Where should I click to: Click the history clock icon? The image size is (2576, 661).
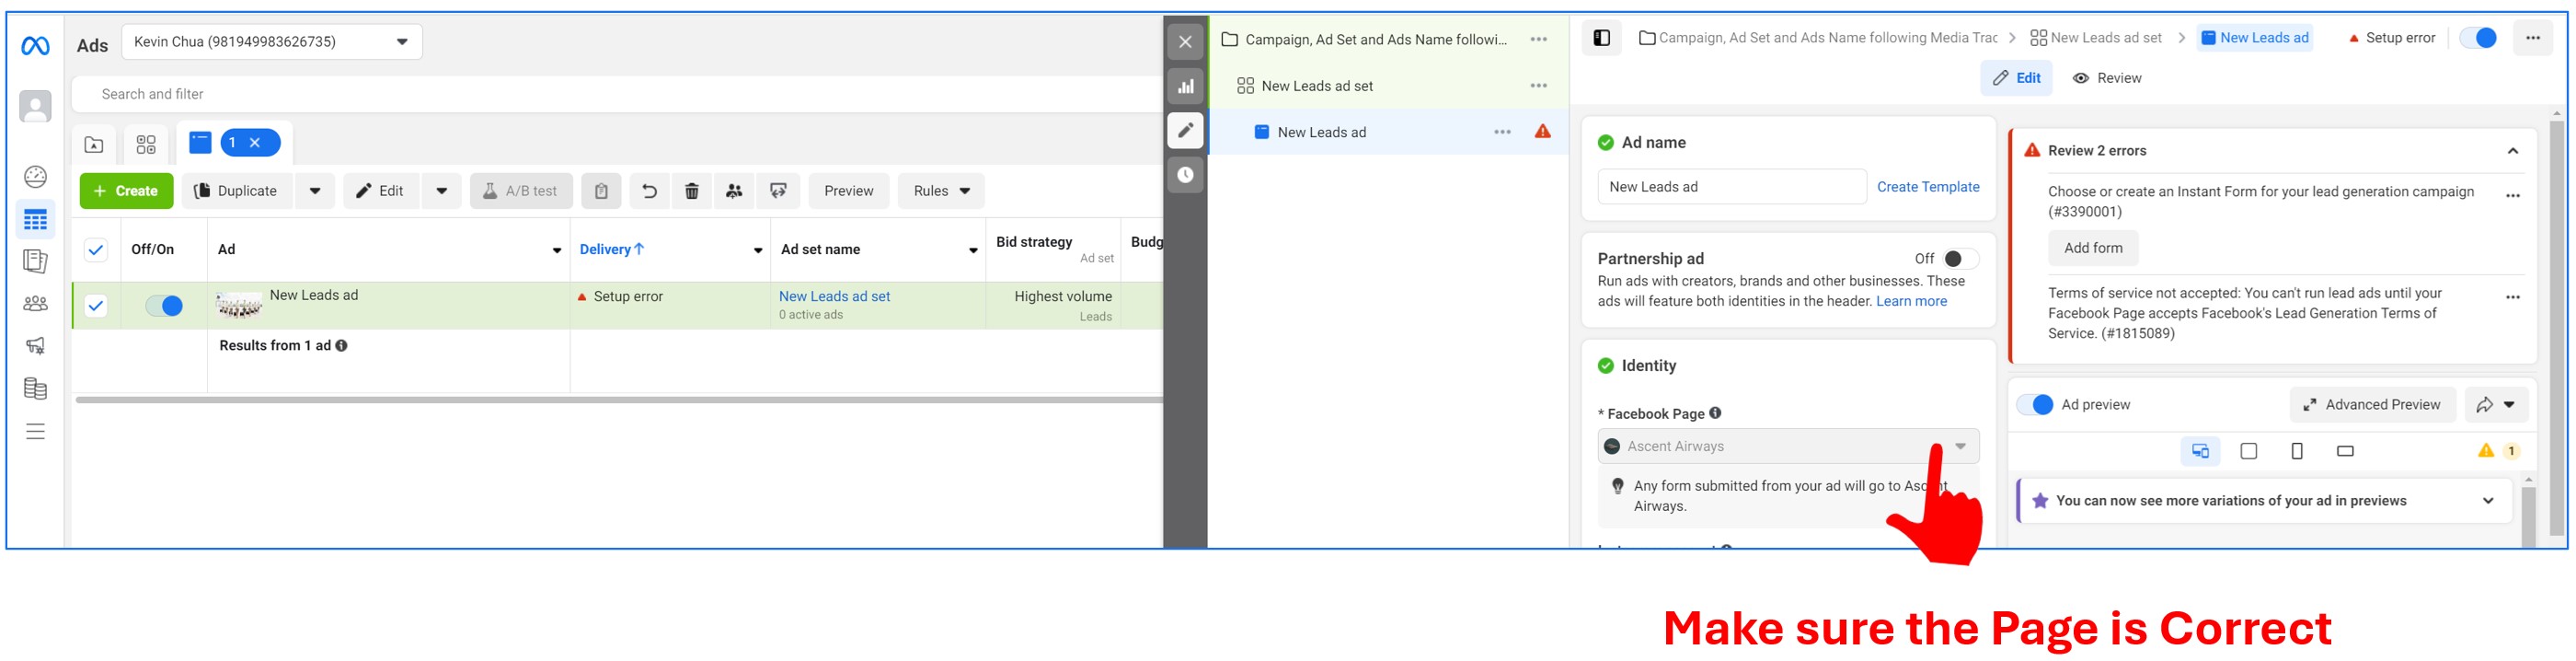(1185, 175)
